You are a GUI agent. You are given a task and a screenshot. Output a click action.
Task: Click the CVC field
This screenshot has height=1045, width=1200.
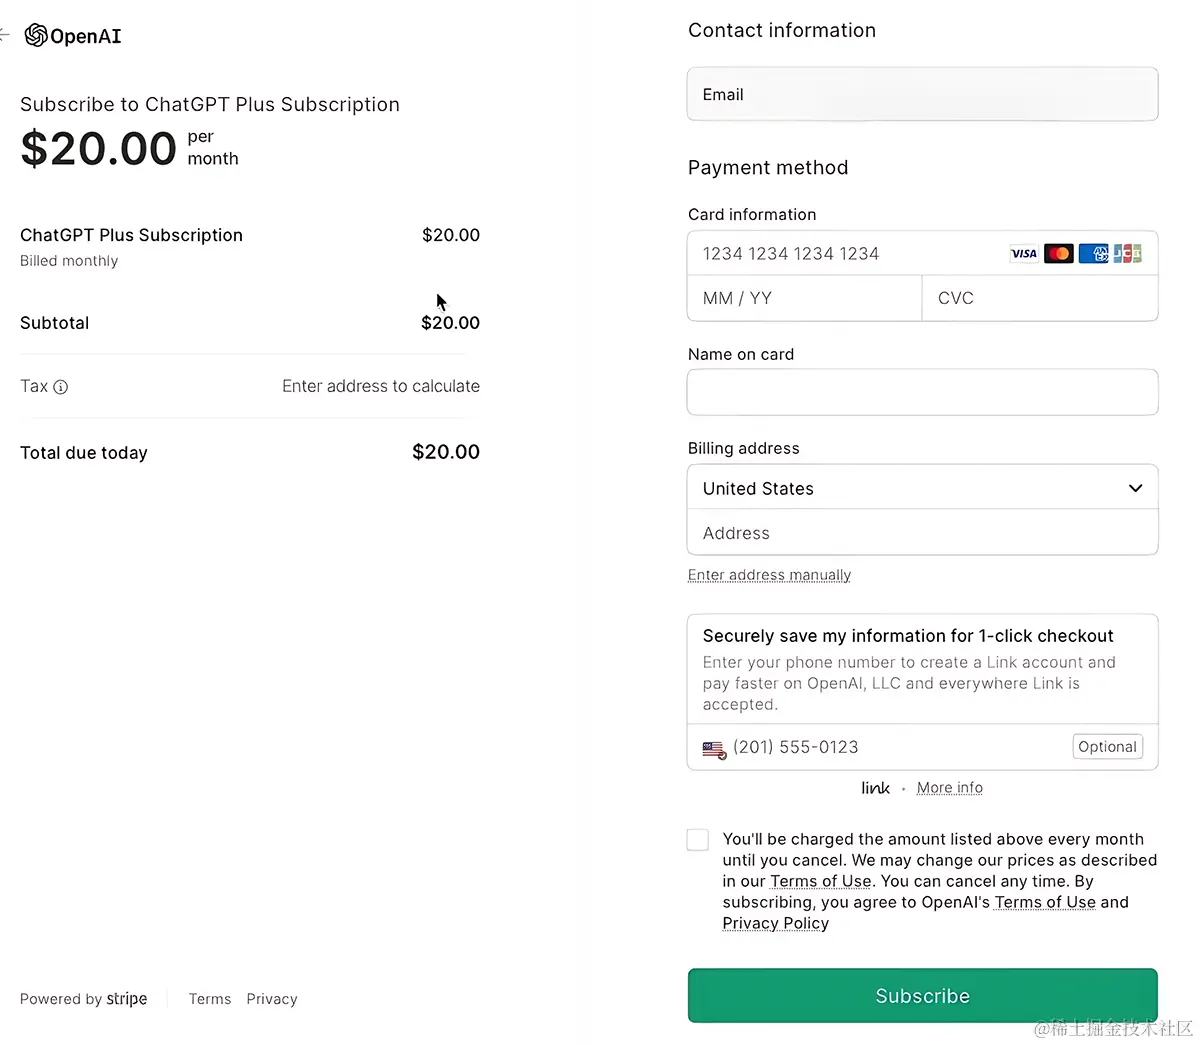(x=1038, y=298)
